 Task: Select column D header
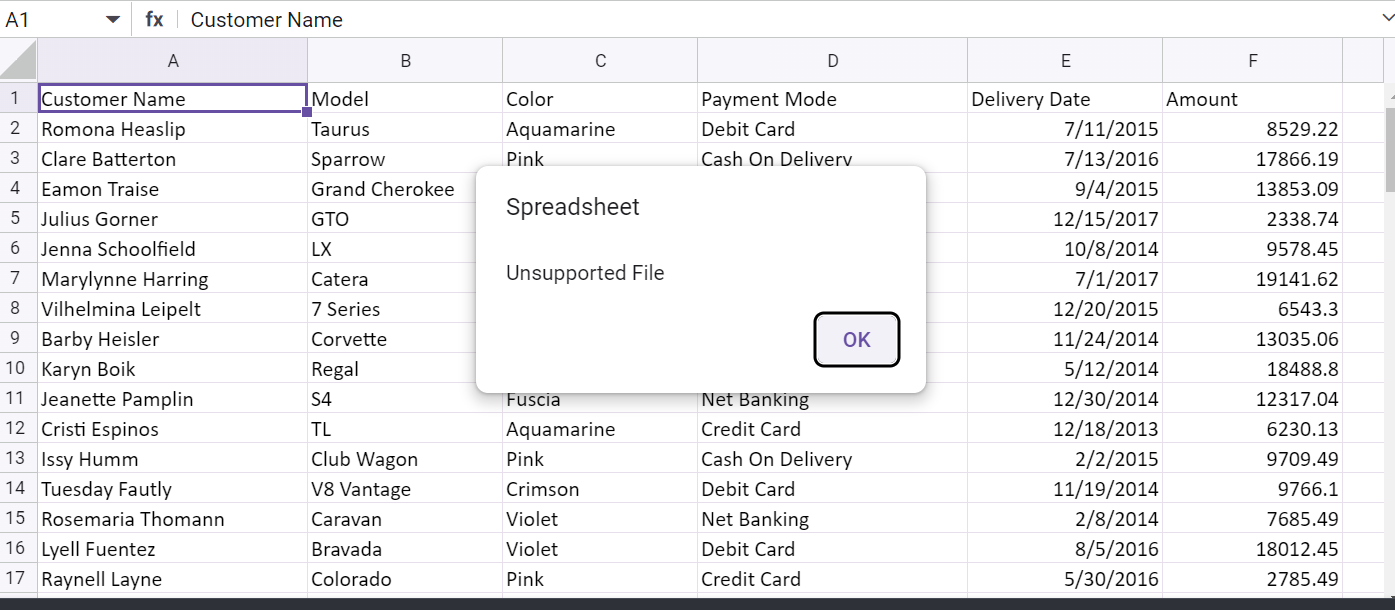[x=832, y=61]
